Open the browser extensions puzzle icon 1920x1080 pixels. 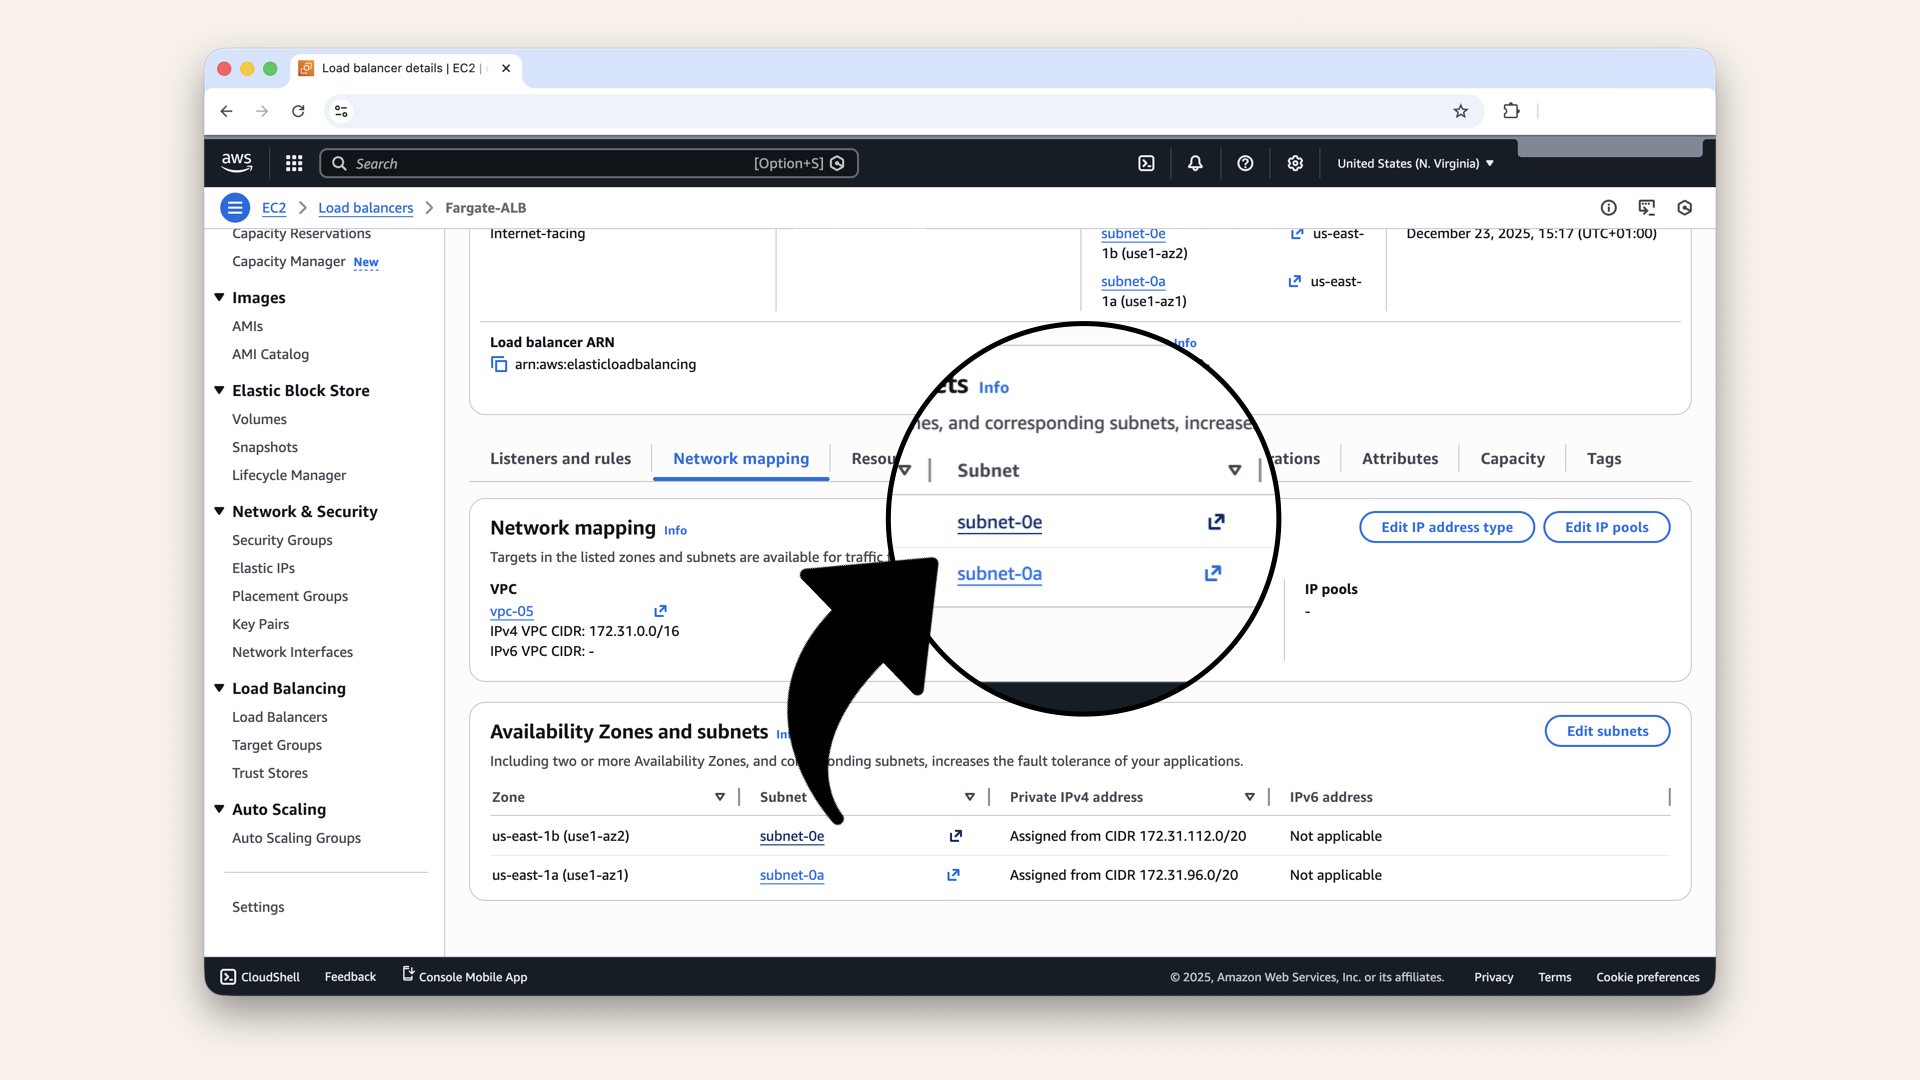1511,111
